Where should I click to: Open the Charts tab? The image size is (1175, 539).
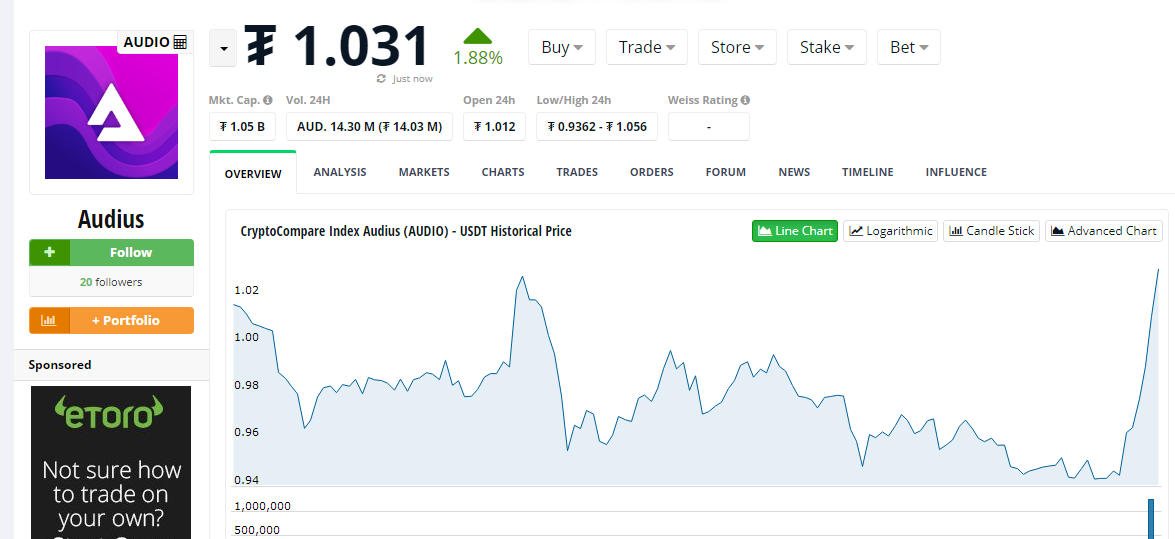[503, 172]
